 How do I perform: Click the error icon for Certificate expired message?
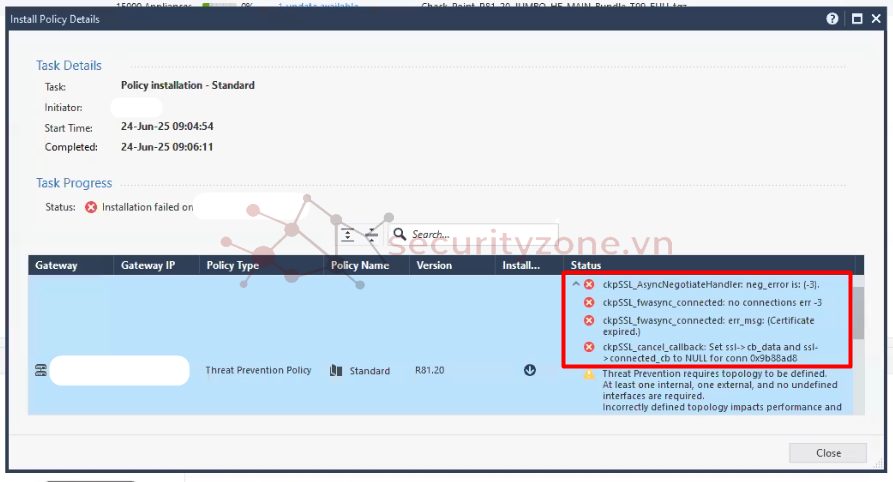tap(589, 321)
